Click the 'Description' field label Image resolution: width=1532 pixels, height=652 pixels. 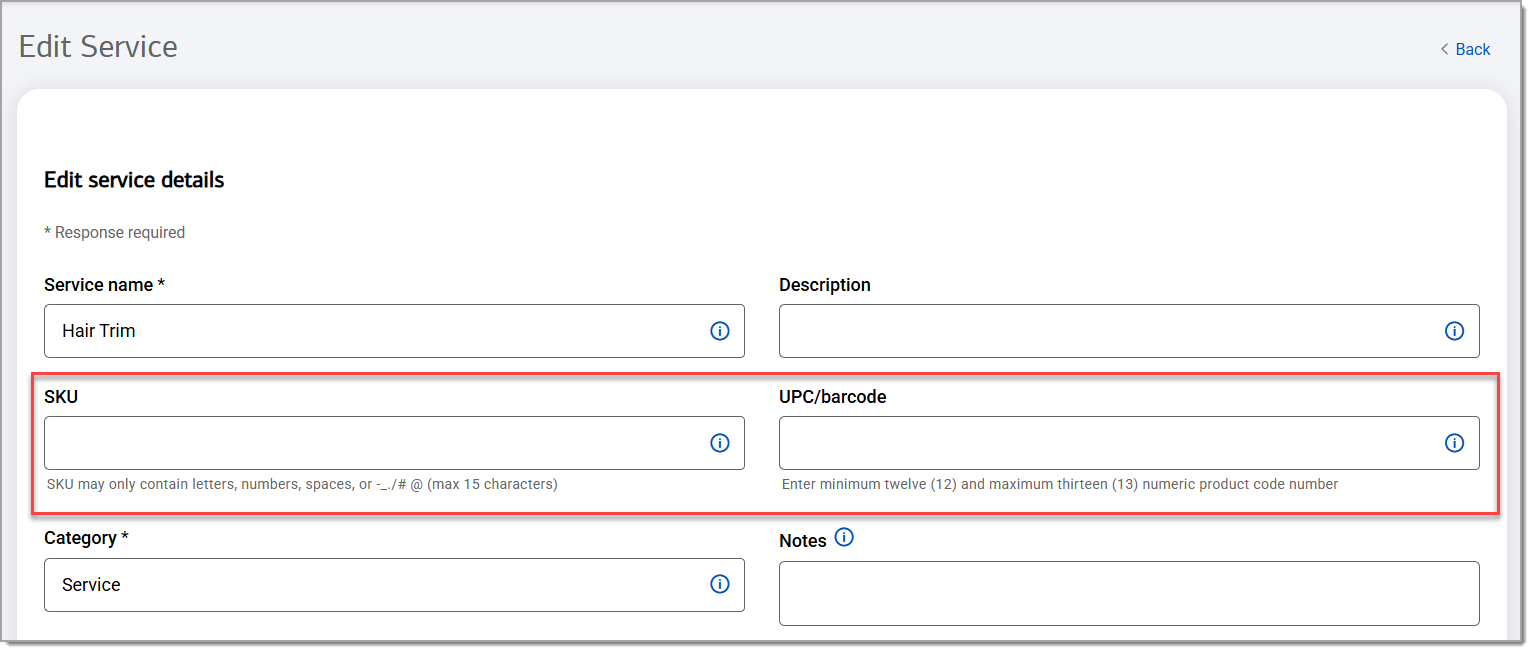pyautogui.click(x=825, y=285)
